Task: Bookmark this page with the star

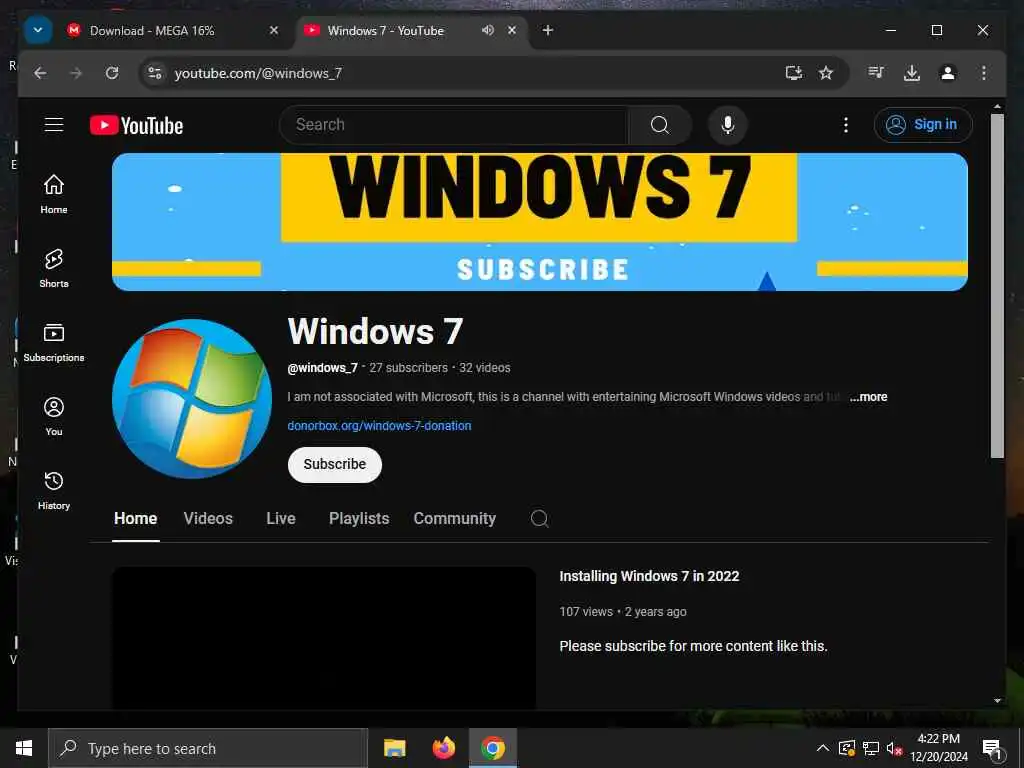Action: click(826, 73)
